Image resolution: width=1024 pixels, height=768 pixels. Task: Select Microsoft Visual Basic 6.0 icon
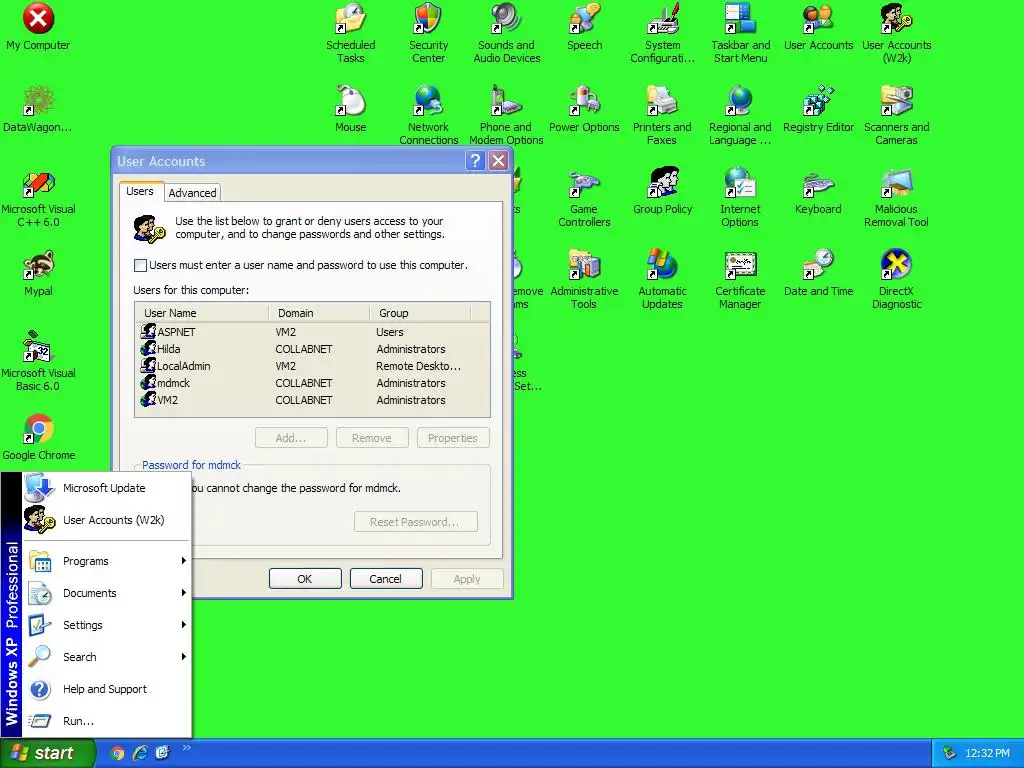(38, 361)
